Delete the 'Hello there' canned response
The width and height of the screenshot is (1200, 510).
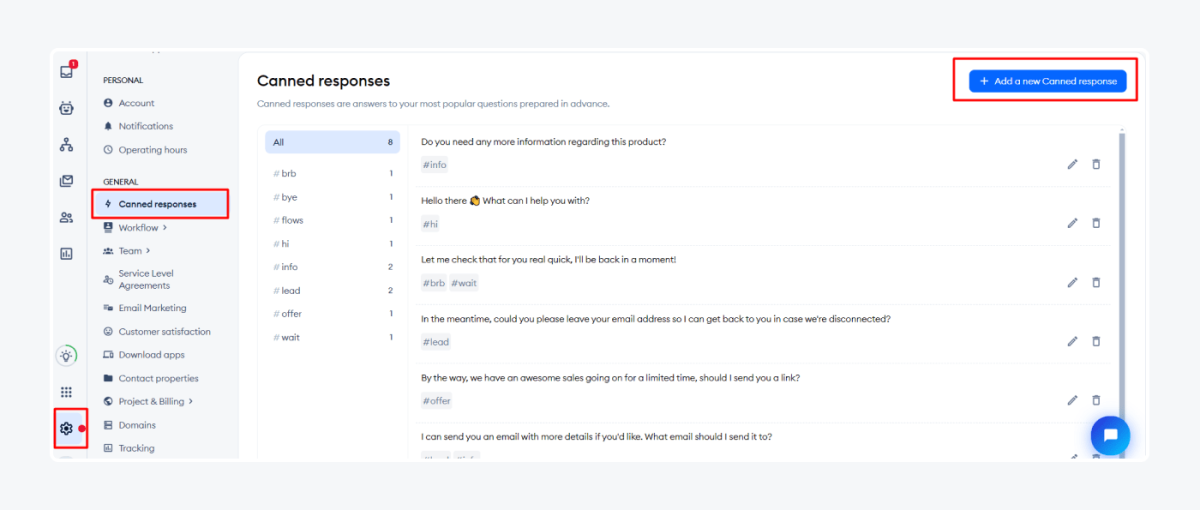(1096, 223)
